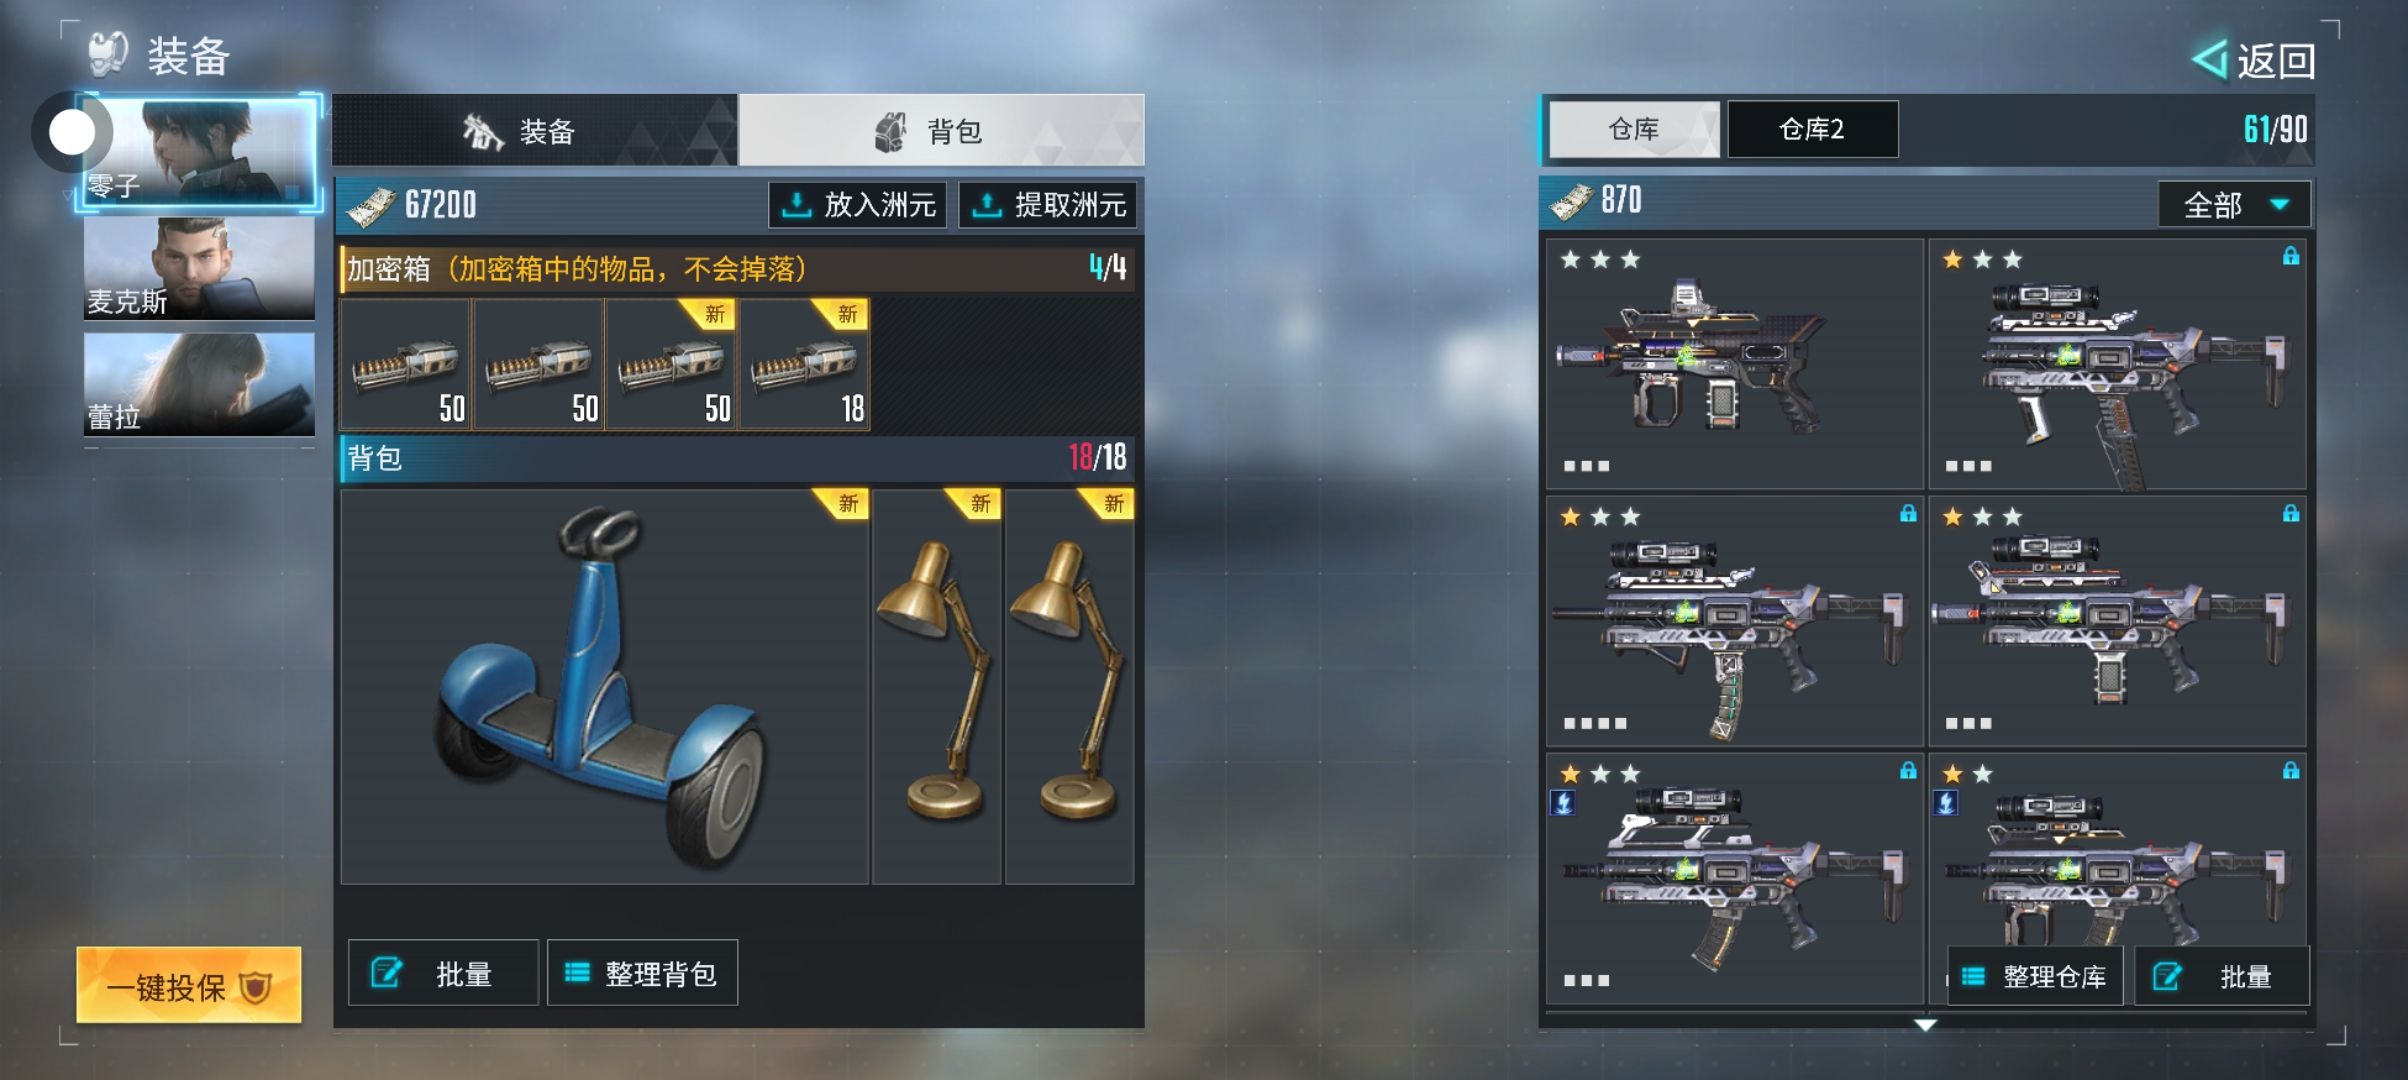Toggle lock on top-right warehouse gun

point(2290,257)
